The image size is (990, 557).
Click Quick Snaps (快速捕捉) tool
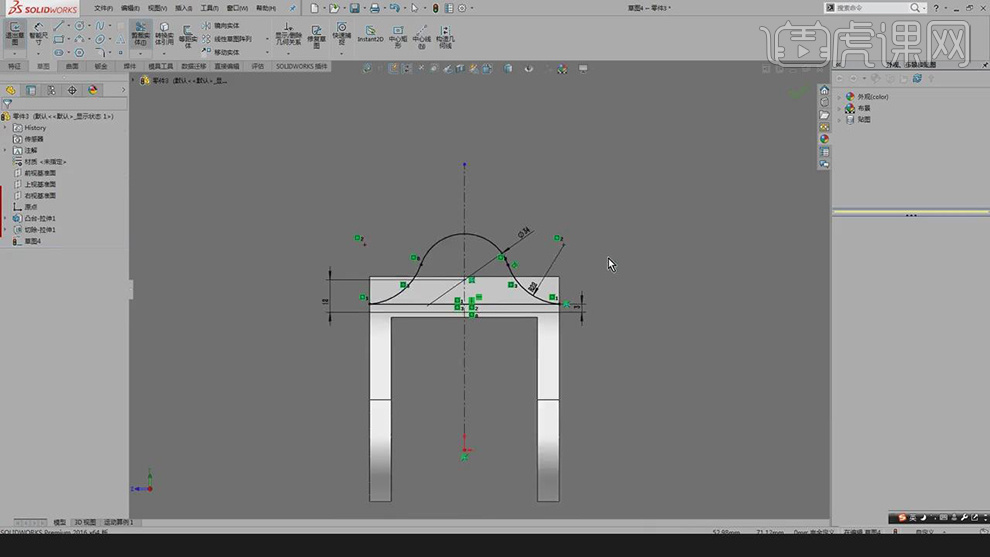(342, 33)
